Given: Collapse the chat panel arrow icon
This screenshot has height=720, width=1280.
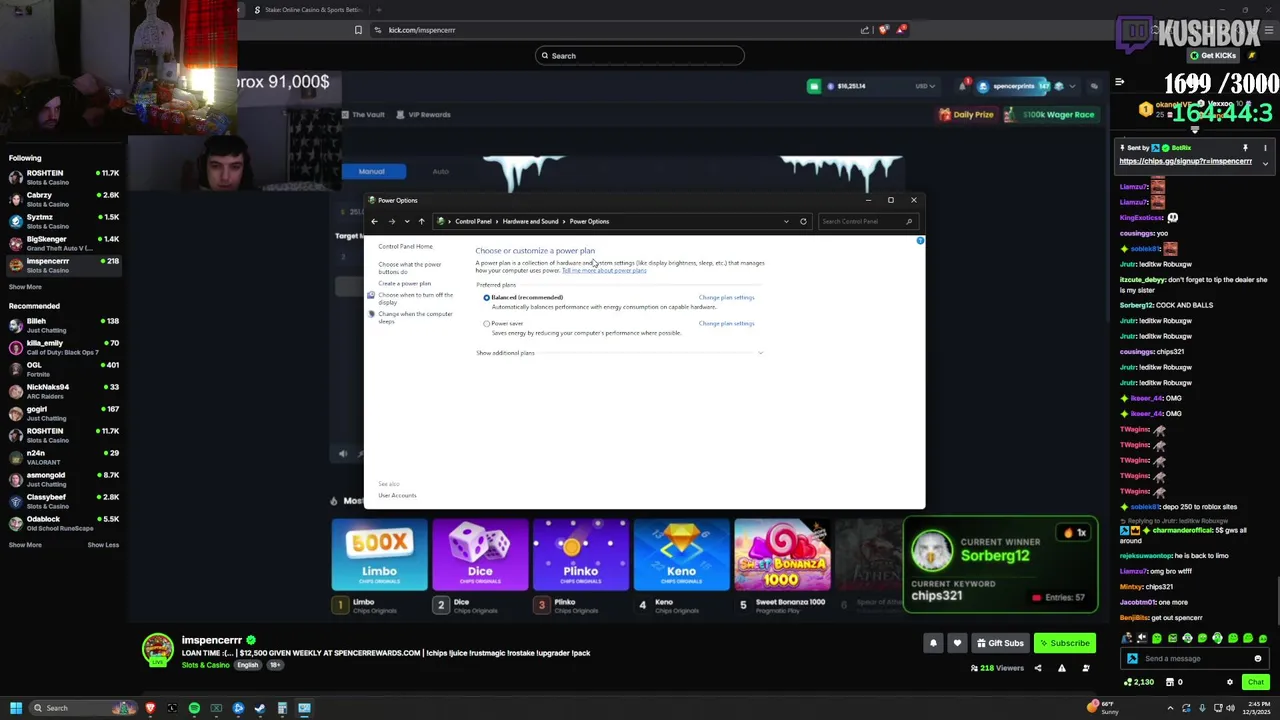Looking at the screenshot, I should pyautogui.click(x=1119, y=82).
